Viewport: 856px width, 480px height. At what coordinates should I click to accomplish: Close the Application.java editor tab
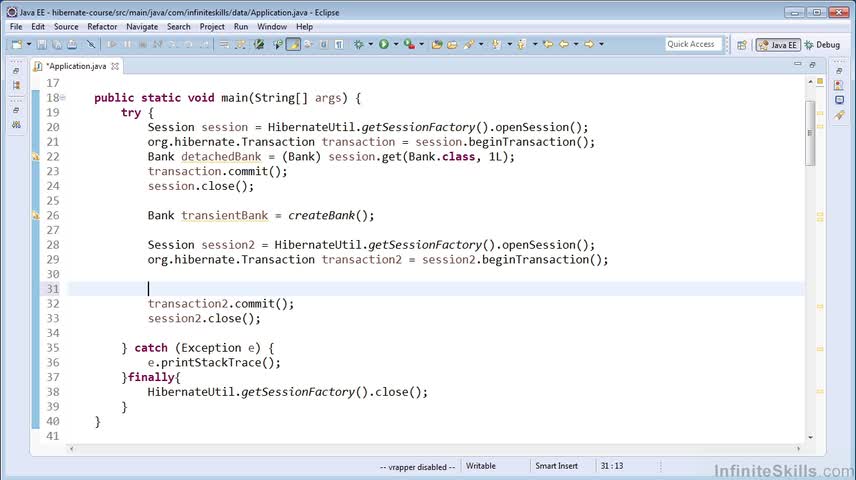tap(115, 66)
